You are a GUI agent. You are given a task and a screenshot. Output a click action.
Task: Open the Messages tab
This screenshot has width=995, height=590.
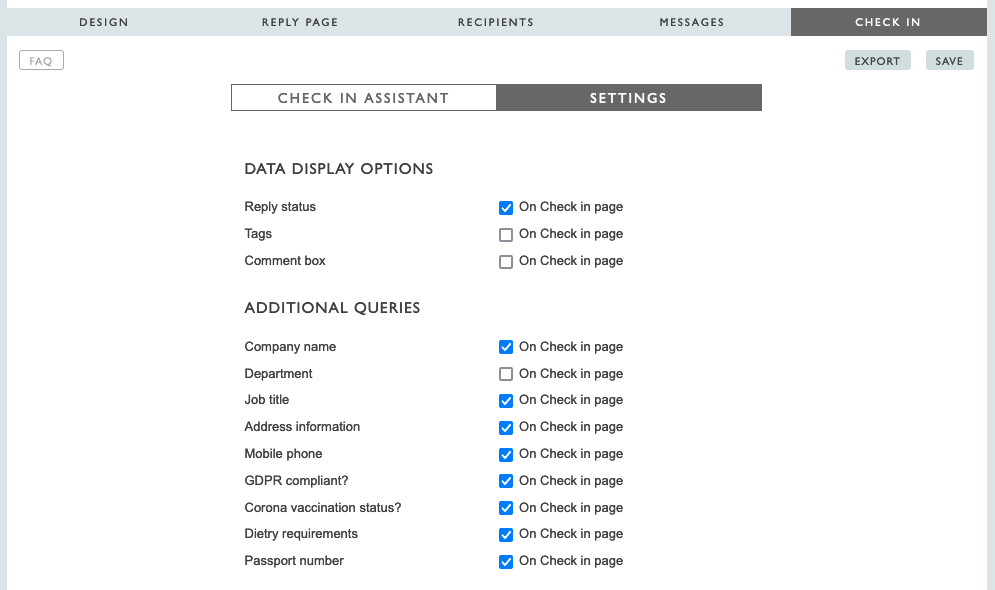click(x=692, y=22)
